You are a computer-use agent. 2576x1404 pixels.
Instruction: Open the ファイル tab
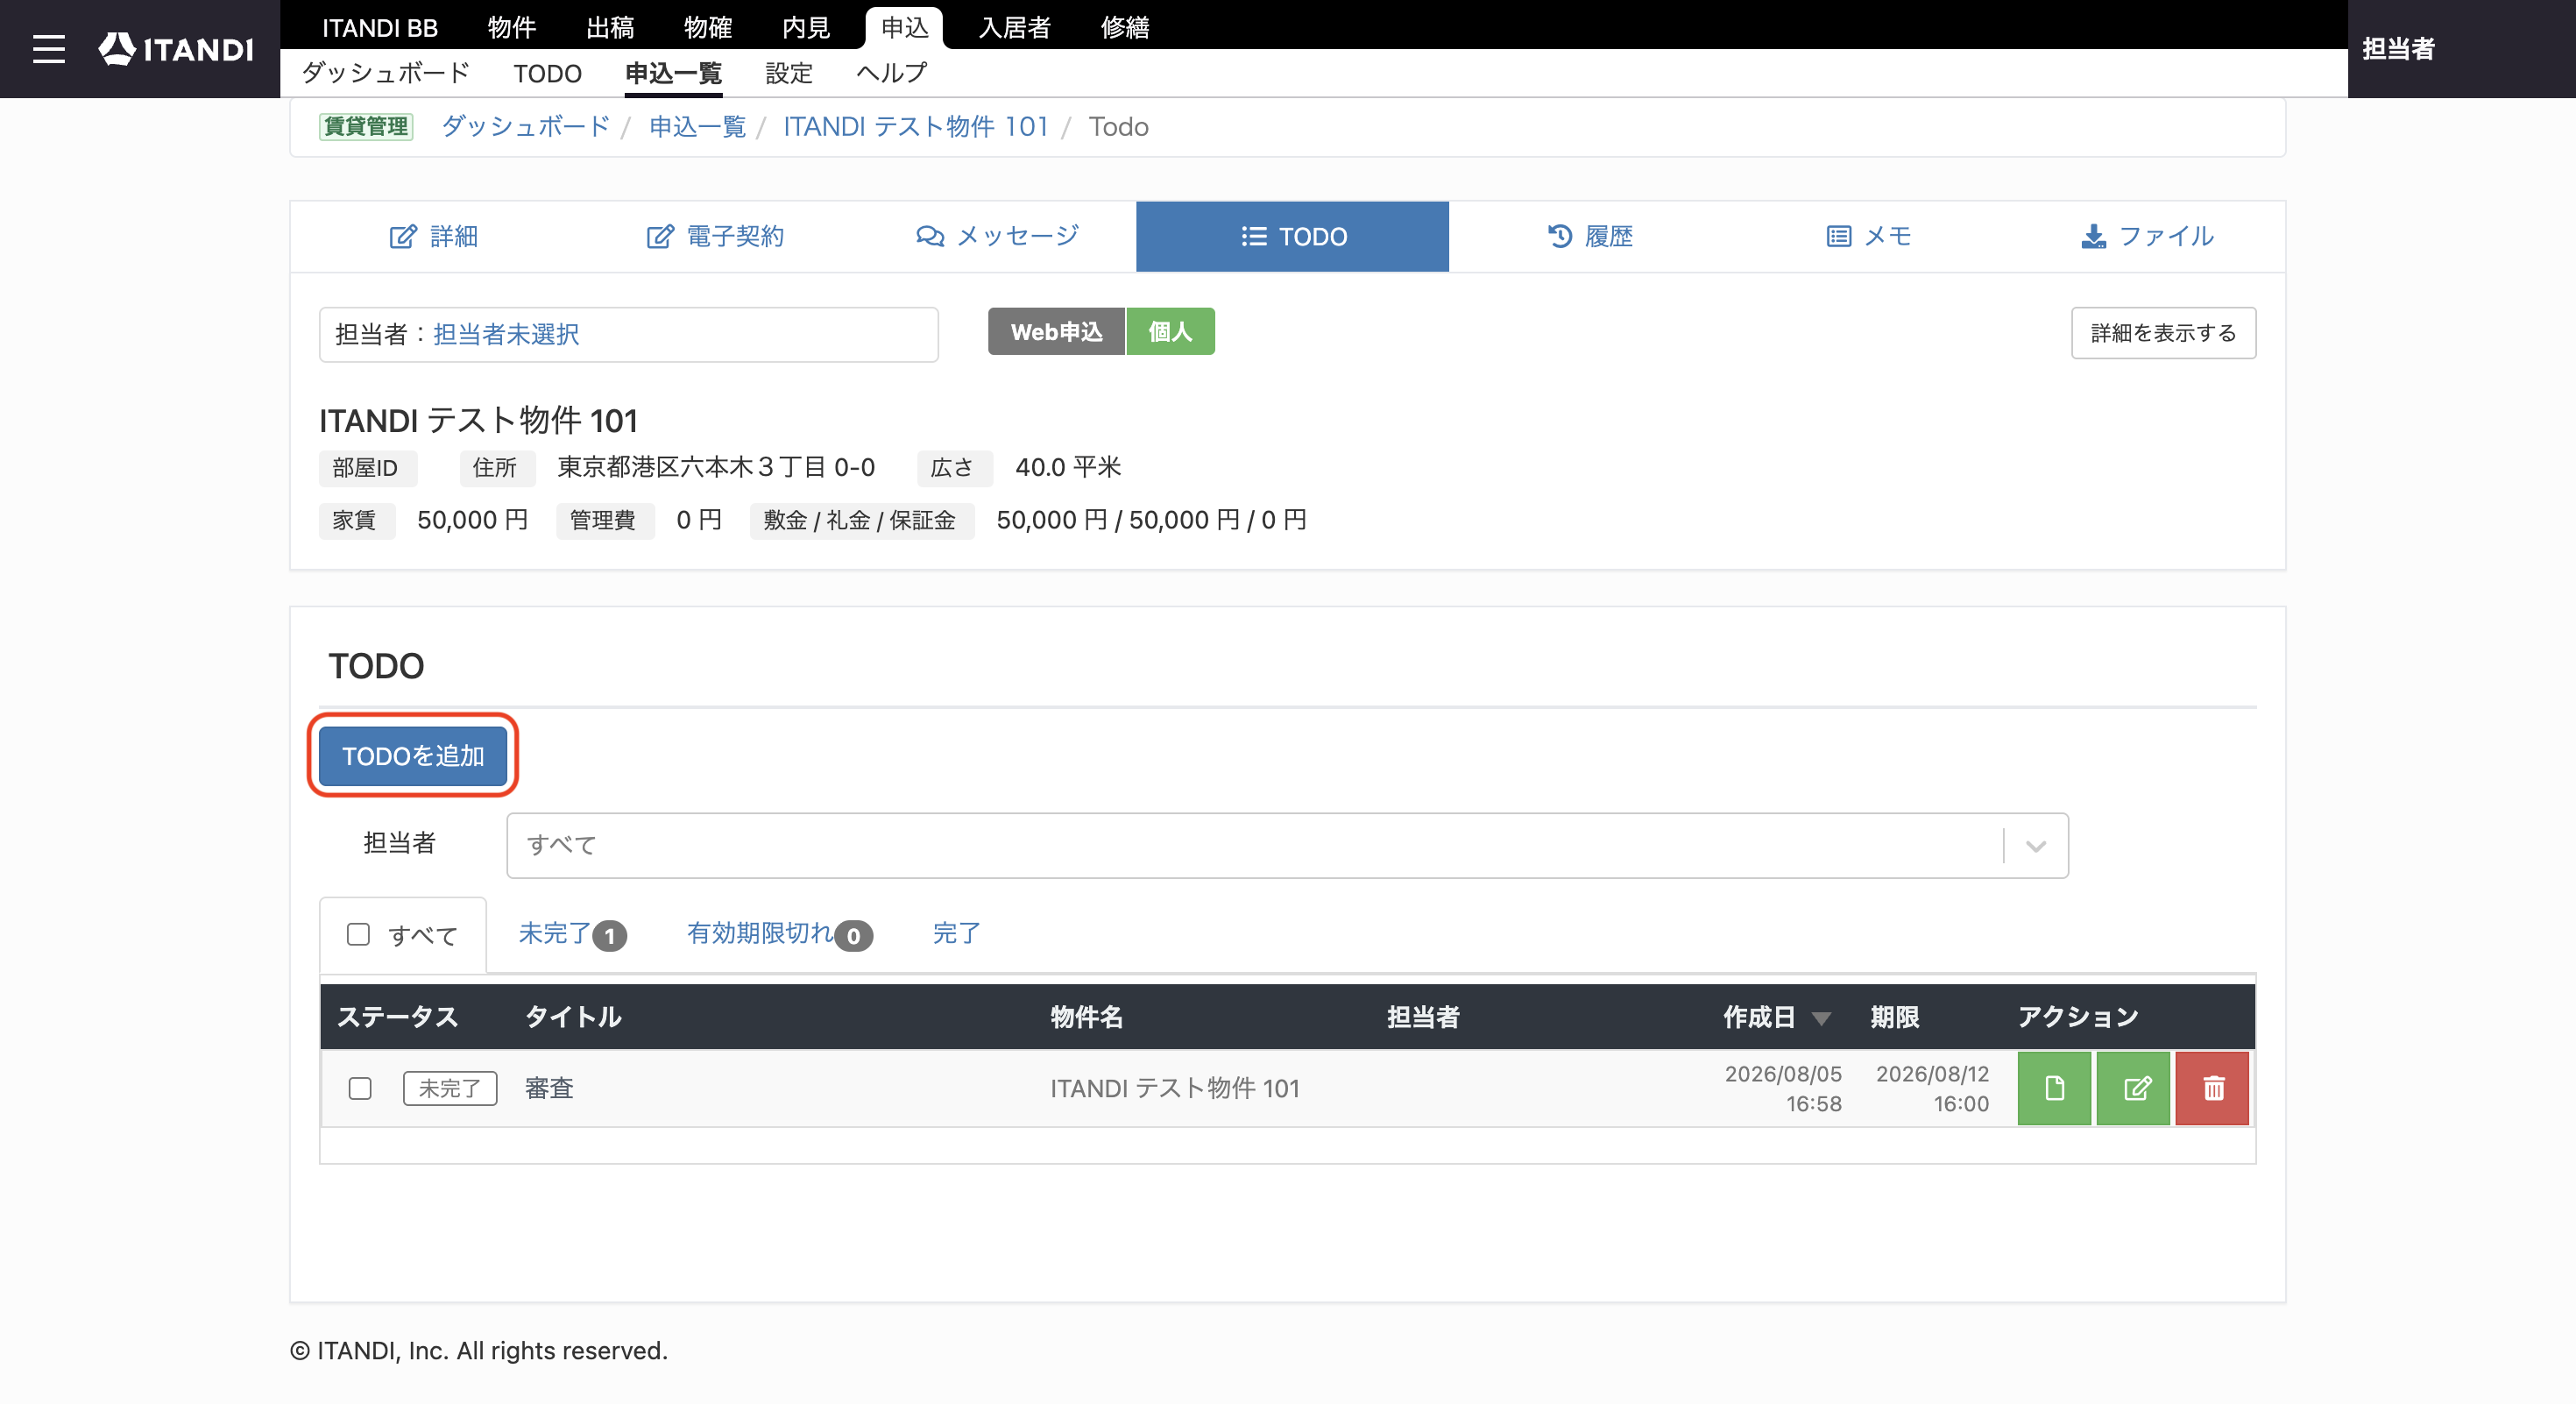coord(2147,237)
